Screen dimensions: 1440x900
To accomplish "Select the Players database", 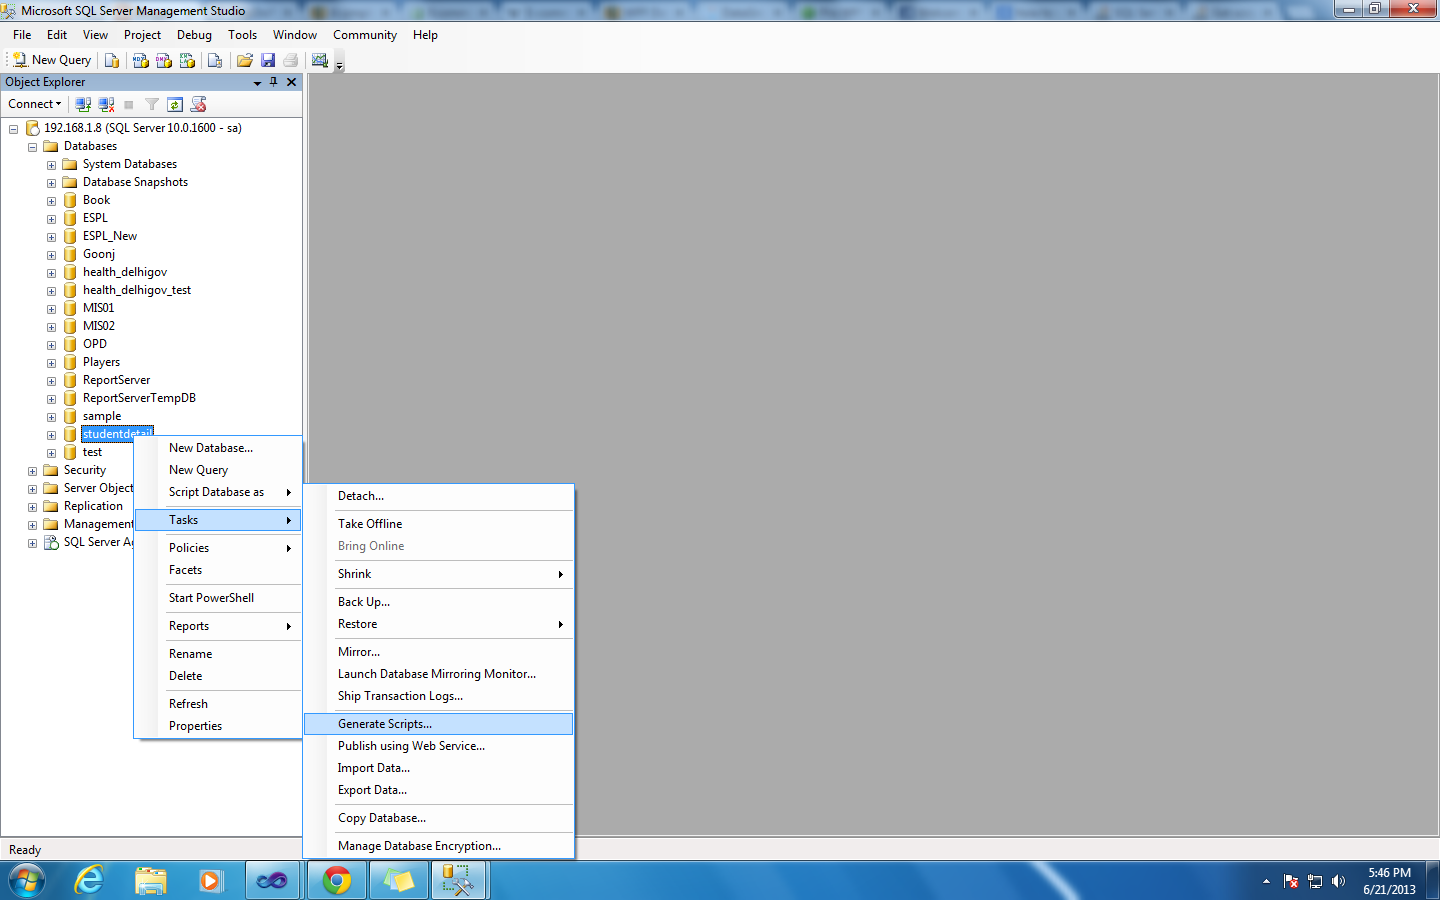I will tap(101, 362).
